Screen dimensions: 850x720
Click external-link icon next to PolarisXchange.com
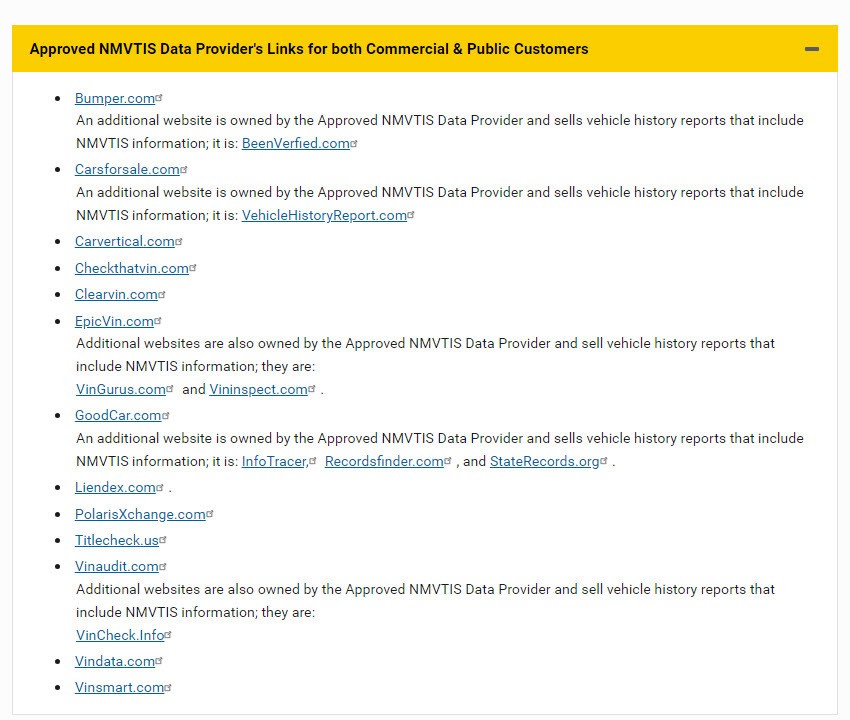click(210, 513)
